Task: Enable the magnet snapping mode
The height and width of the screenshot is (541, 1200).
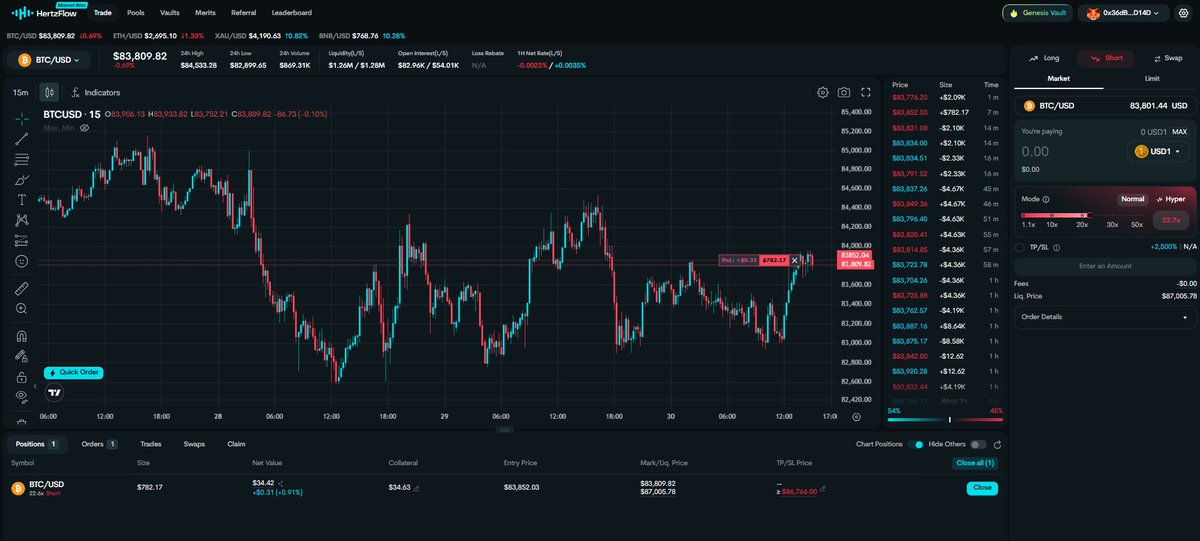Action: (21, 336)
